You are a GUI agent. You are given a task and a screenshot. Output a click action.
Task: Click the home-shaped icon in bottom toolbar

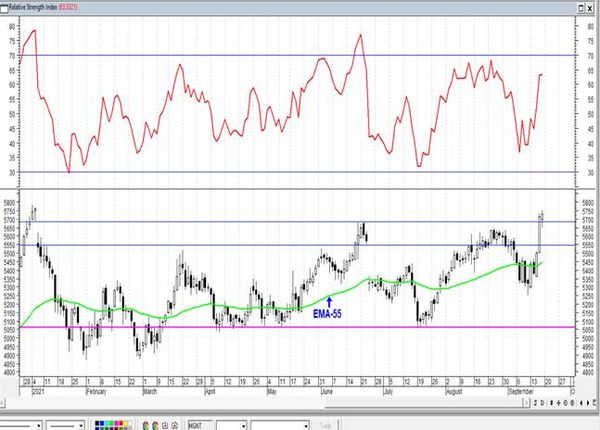174,425
